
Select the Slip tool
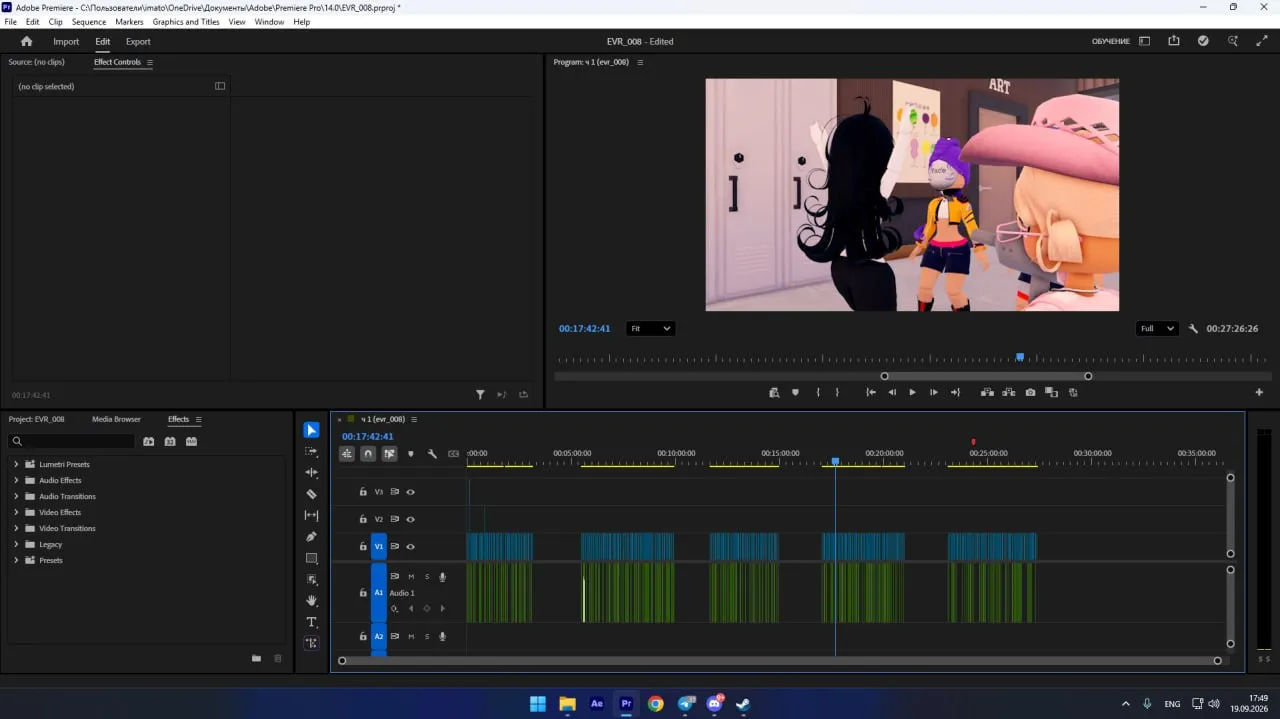pos(312,515)
